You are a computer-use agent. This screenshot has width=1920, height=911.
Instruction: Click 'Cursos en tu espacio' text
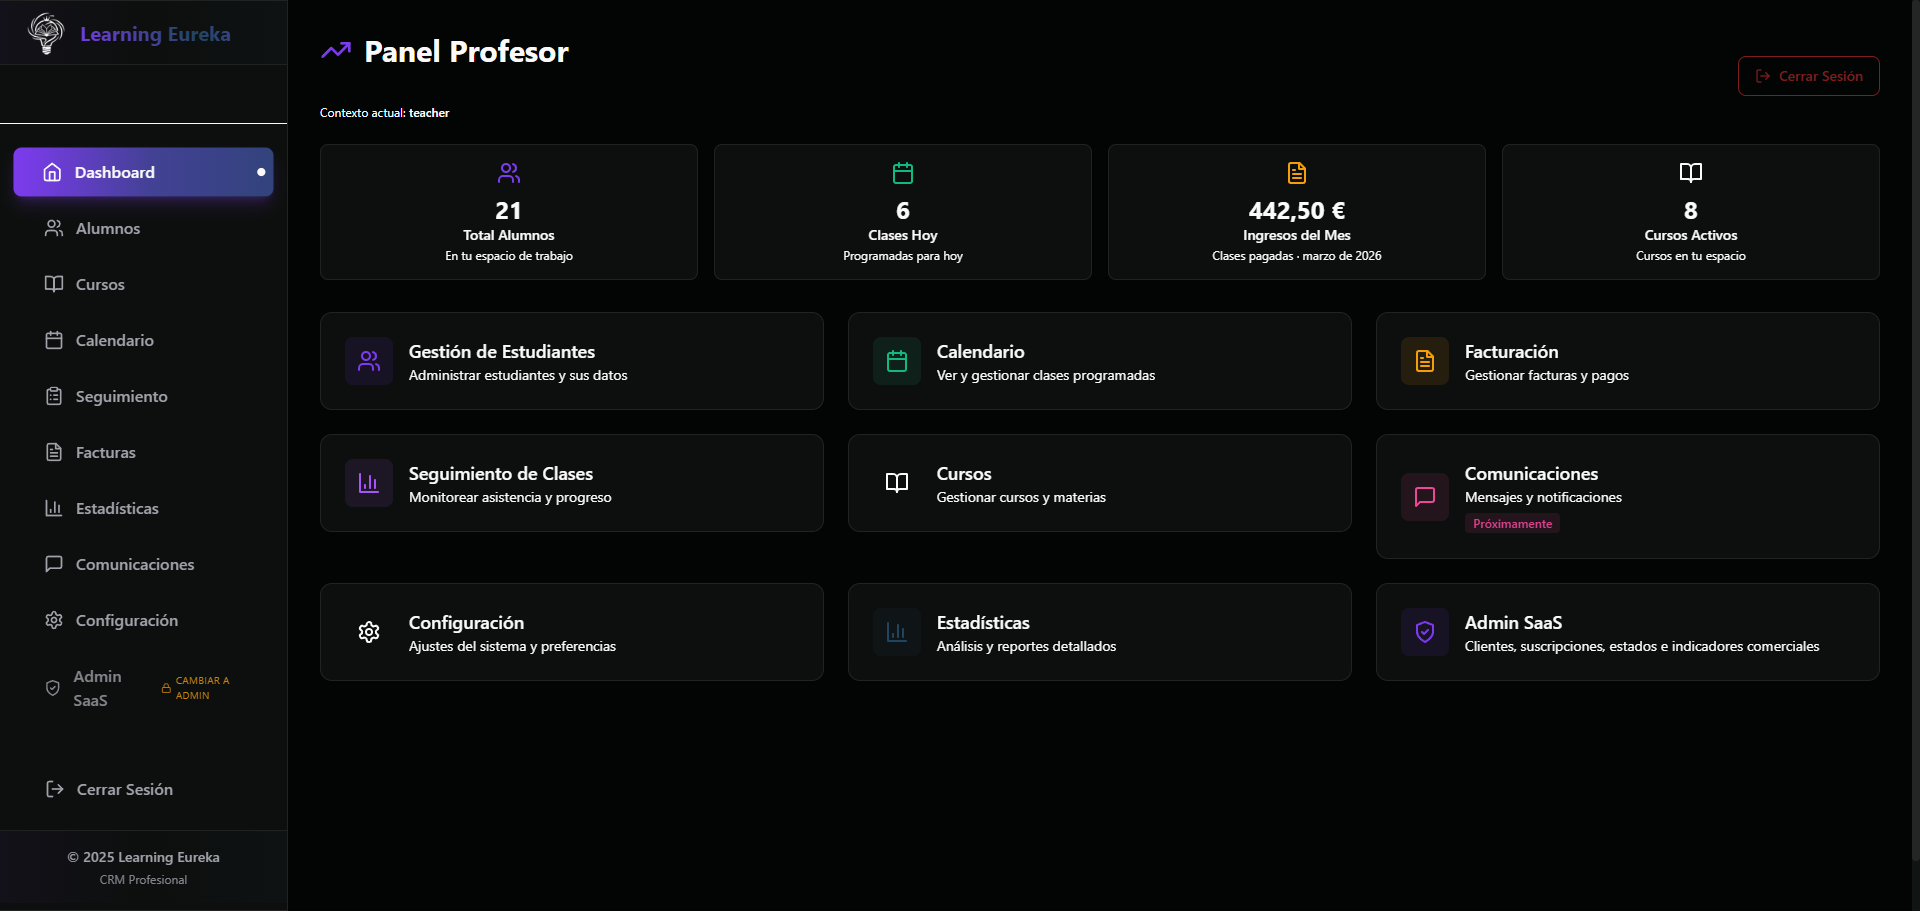coord(1691,256)
